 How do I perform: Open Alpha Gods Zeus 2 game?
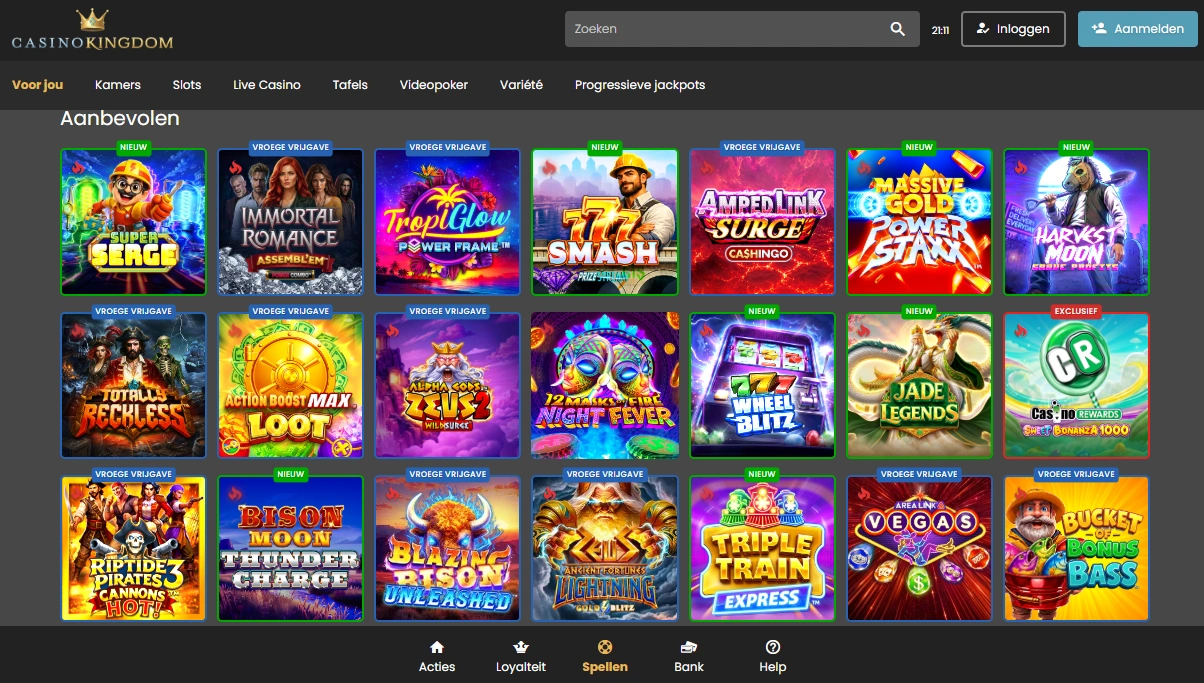tap(447, 385)
